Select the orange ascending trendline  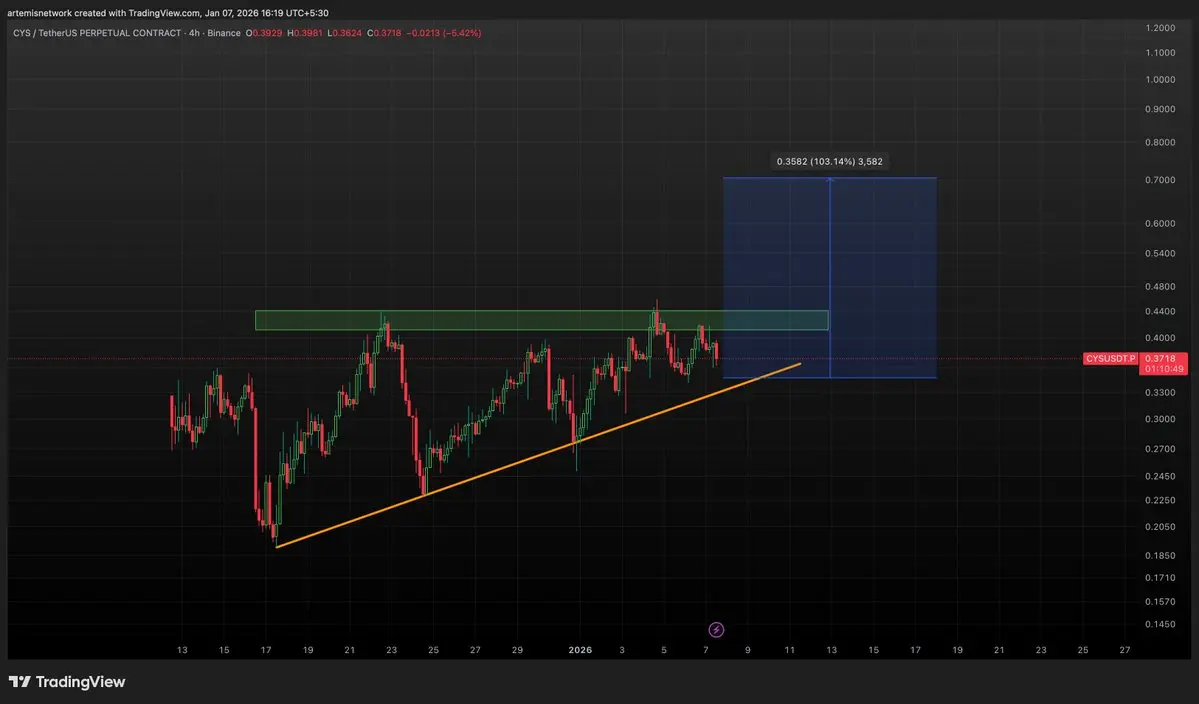(538, 456)
